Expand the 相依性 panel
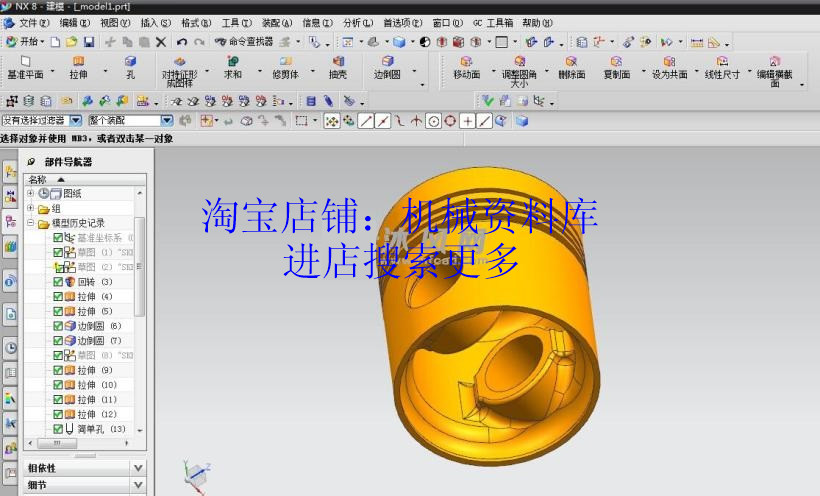 [138, 468]
